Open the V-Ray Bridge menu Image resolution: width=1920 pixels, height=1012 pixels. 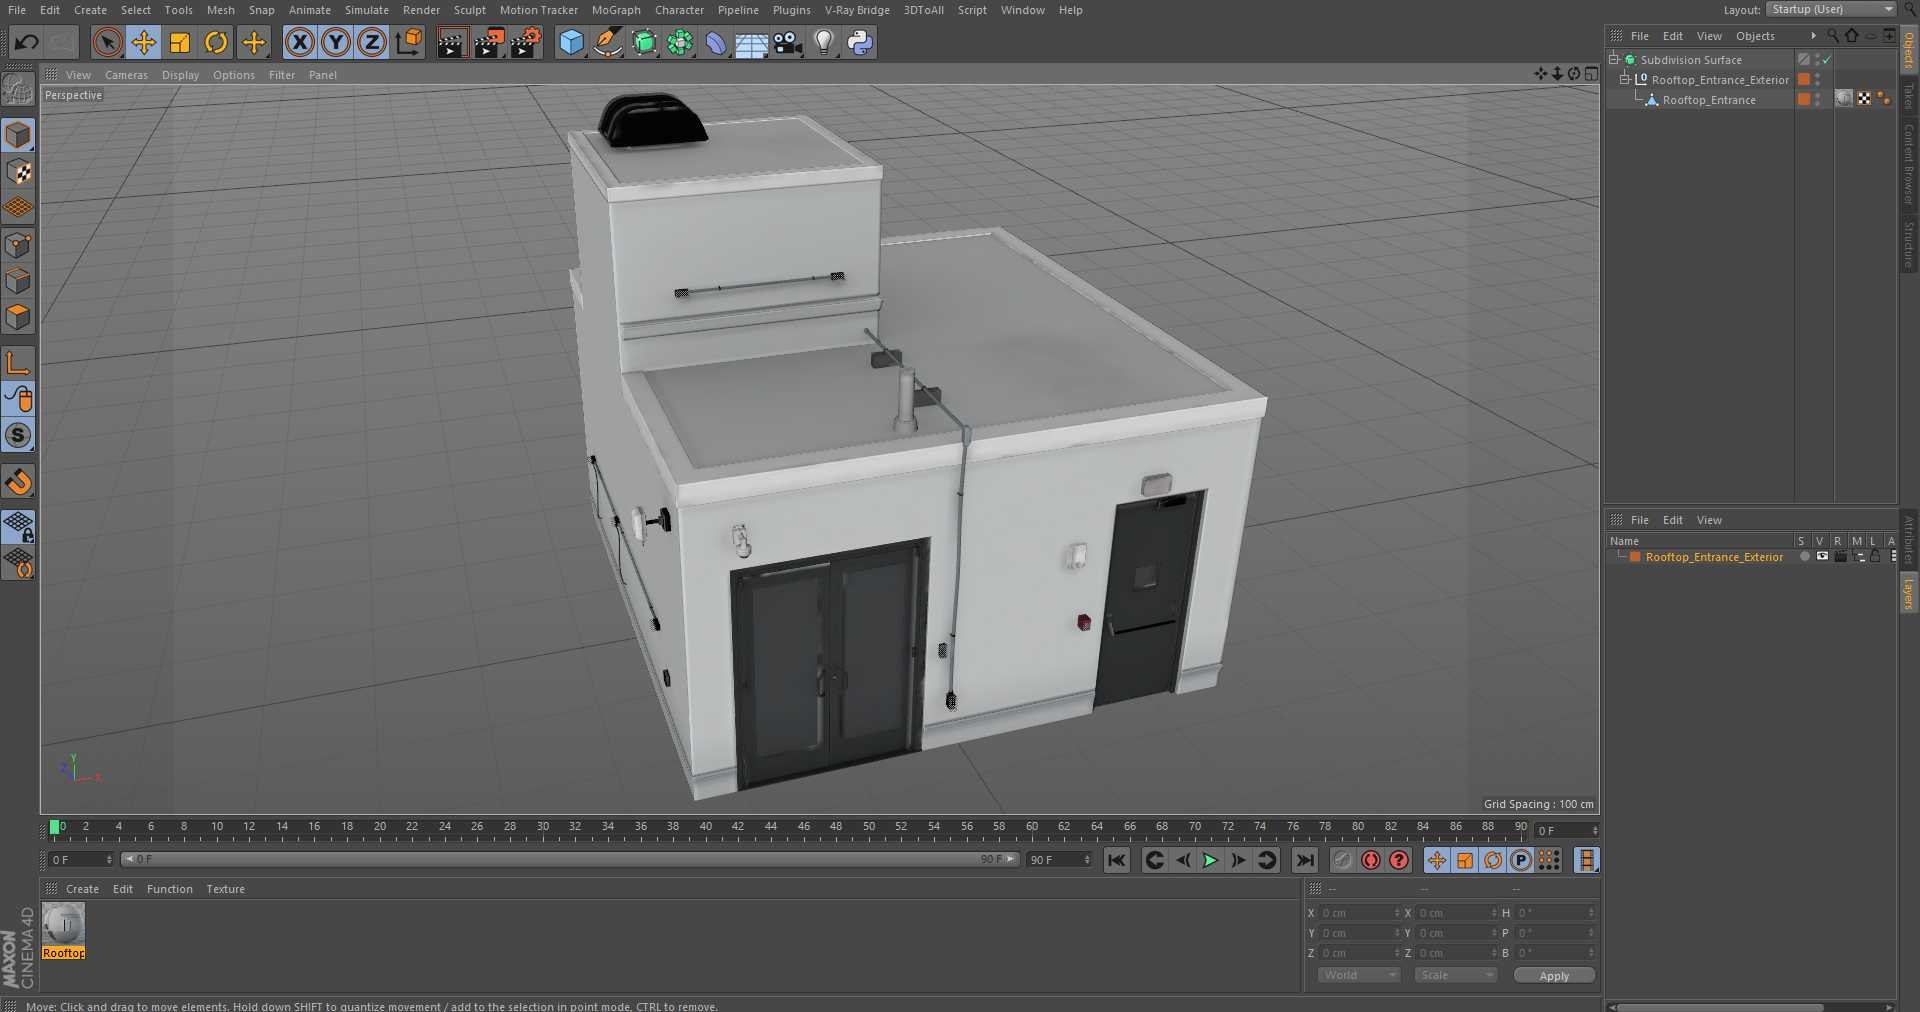point(857,10)
